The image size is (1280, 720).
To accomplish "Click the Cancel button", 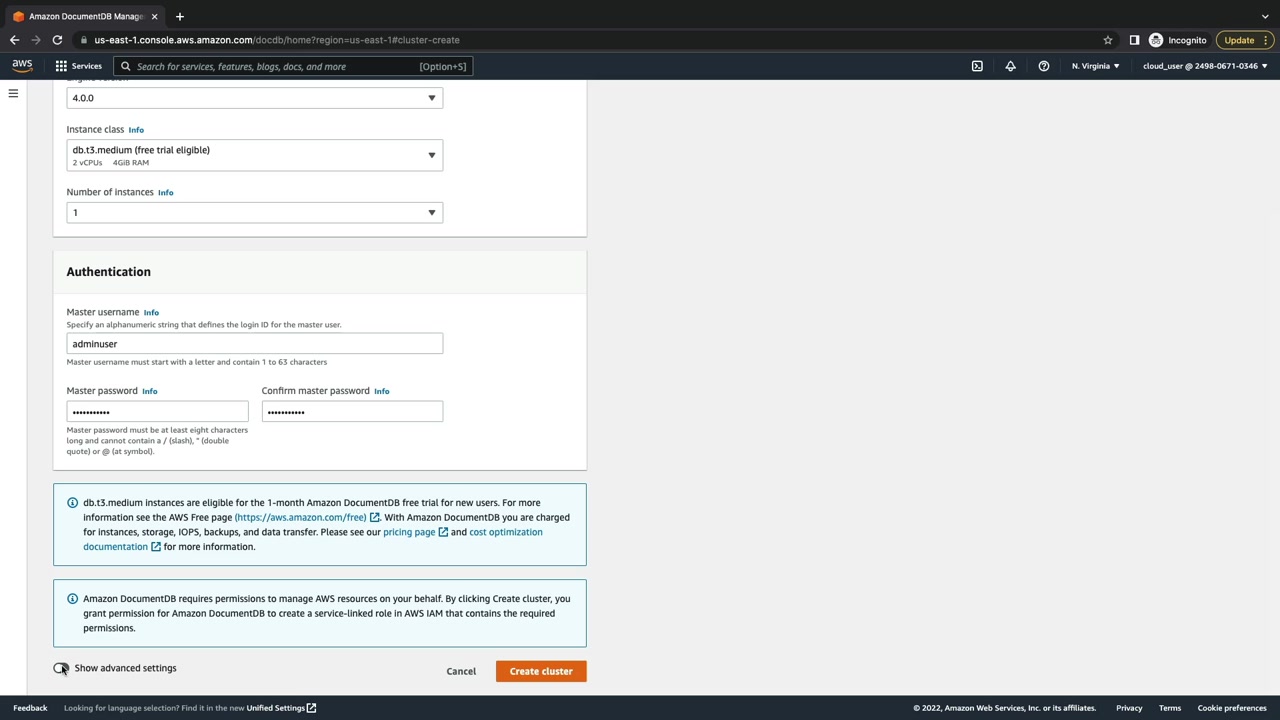I will coord(461,671).
